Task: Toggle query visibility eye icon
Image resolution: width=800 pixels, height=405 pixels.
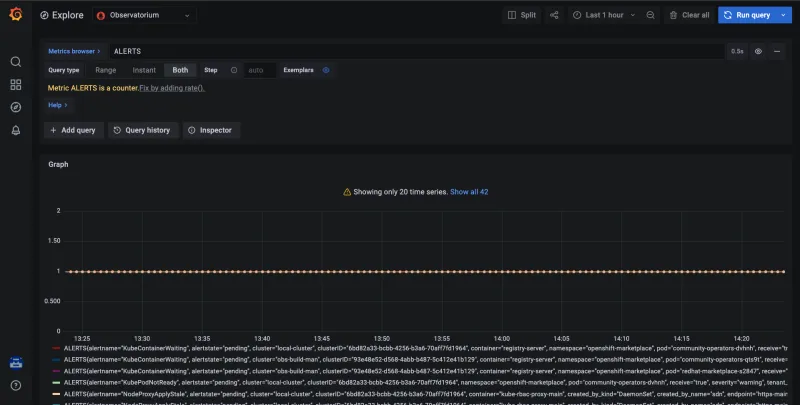Action: (x=759, y=50)
